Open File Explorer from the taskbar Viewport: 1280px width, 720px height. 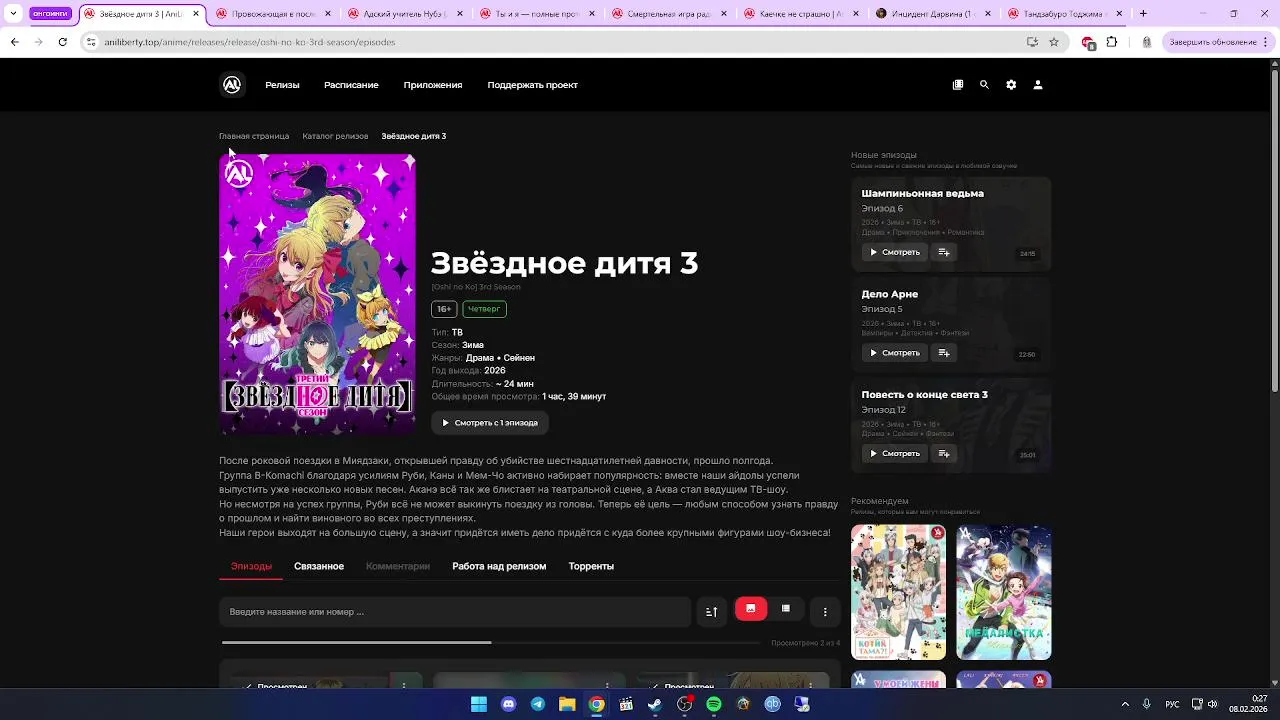point(567,704)
